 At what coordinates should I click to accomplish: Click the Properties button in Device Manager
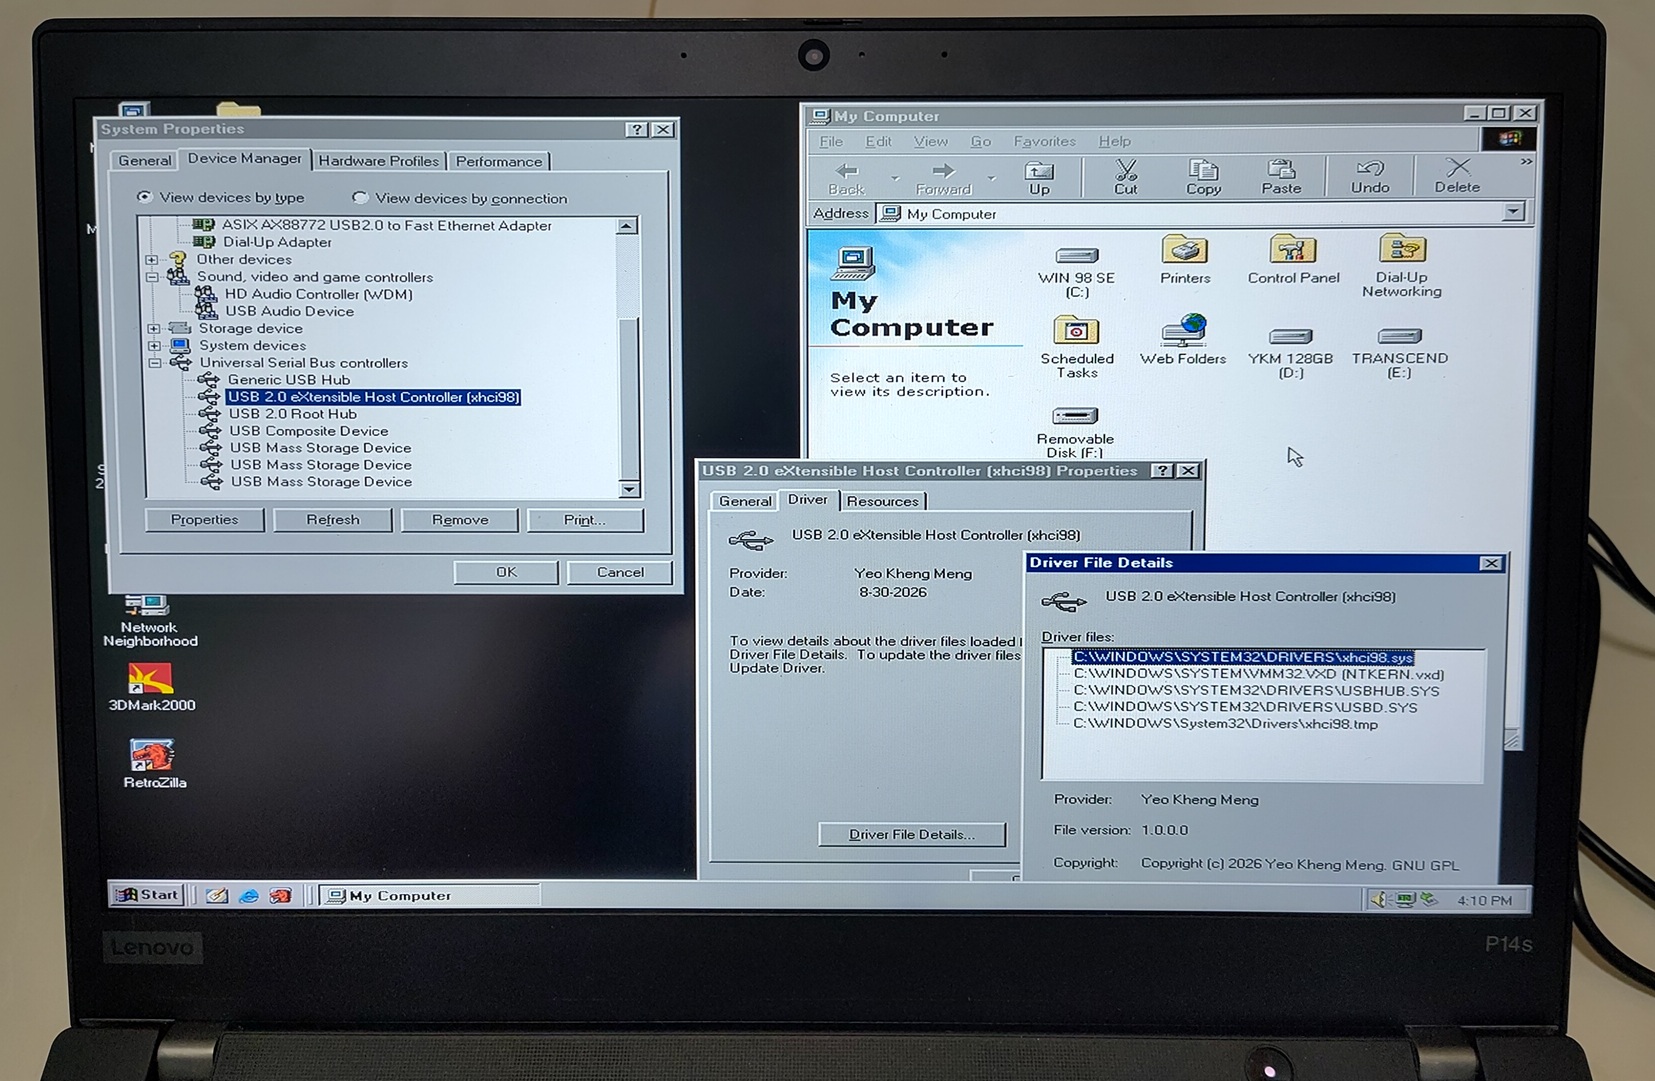tap(204, 520)
